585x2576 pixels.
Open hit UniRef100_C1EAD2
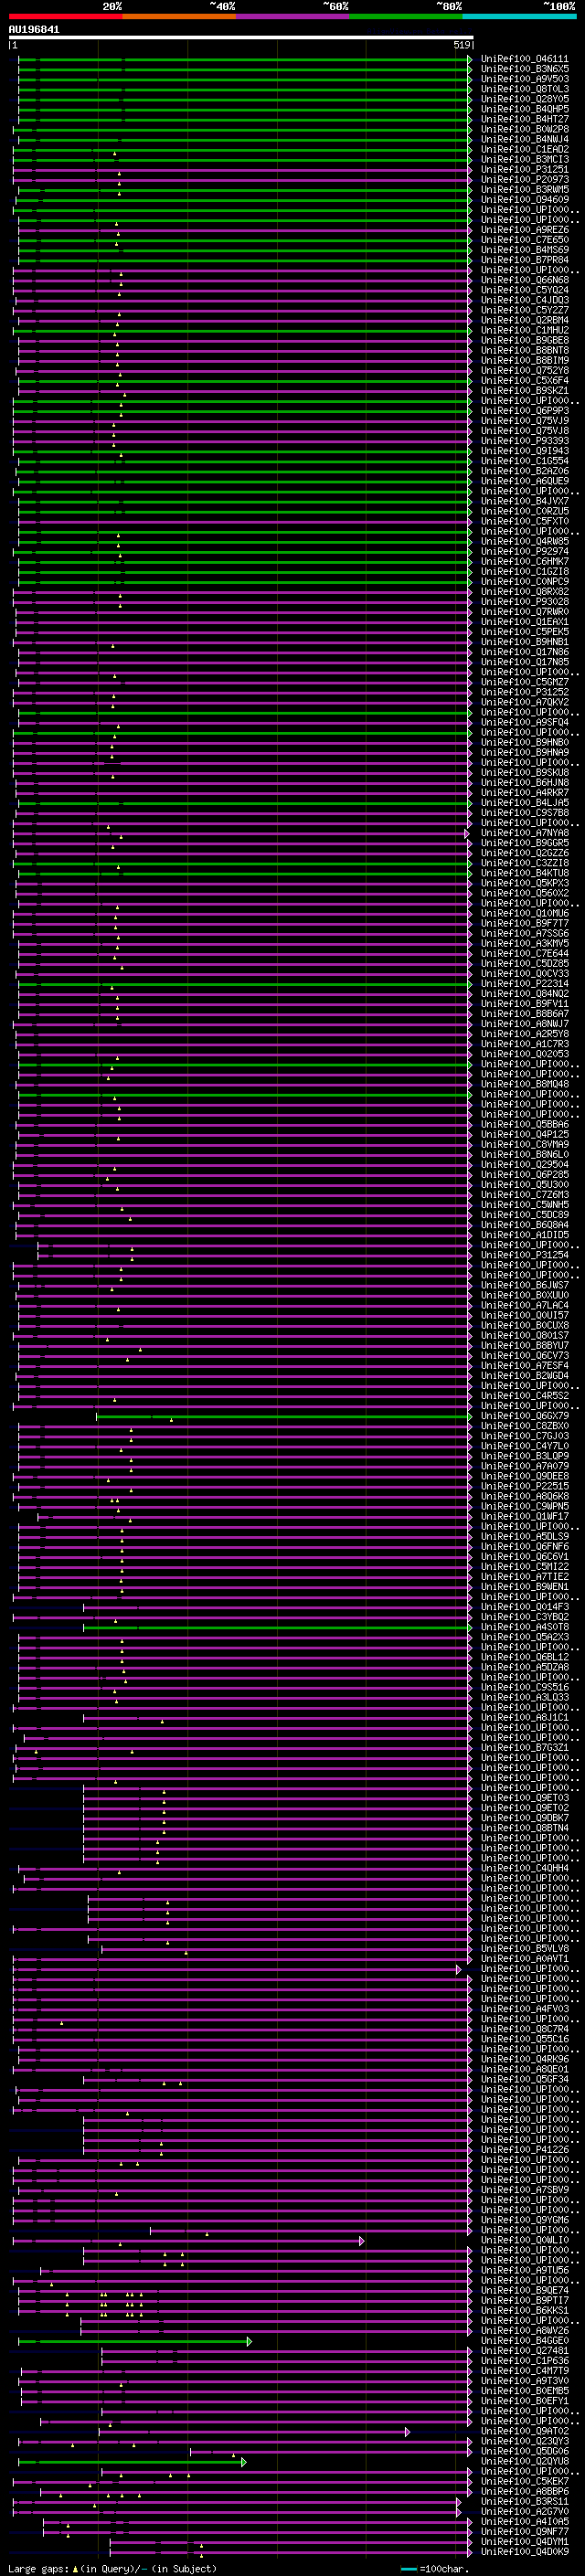(525, 149)
